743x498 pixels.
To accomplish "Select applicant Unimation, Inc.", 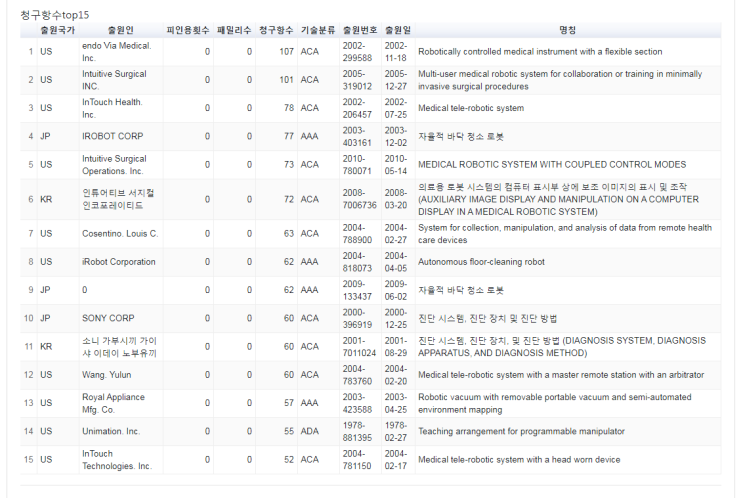I will coord(110,431).
